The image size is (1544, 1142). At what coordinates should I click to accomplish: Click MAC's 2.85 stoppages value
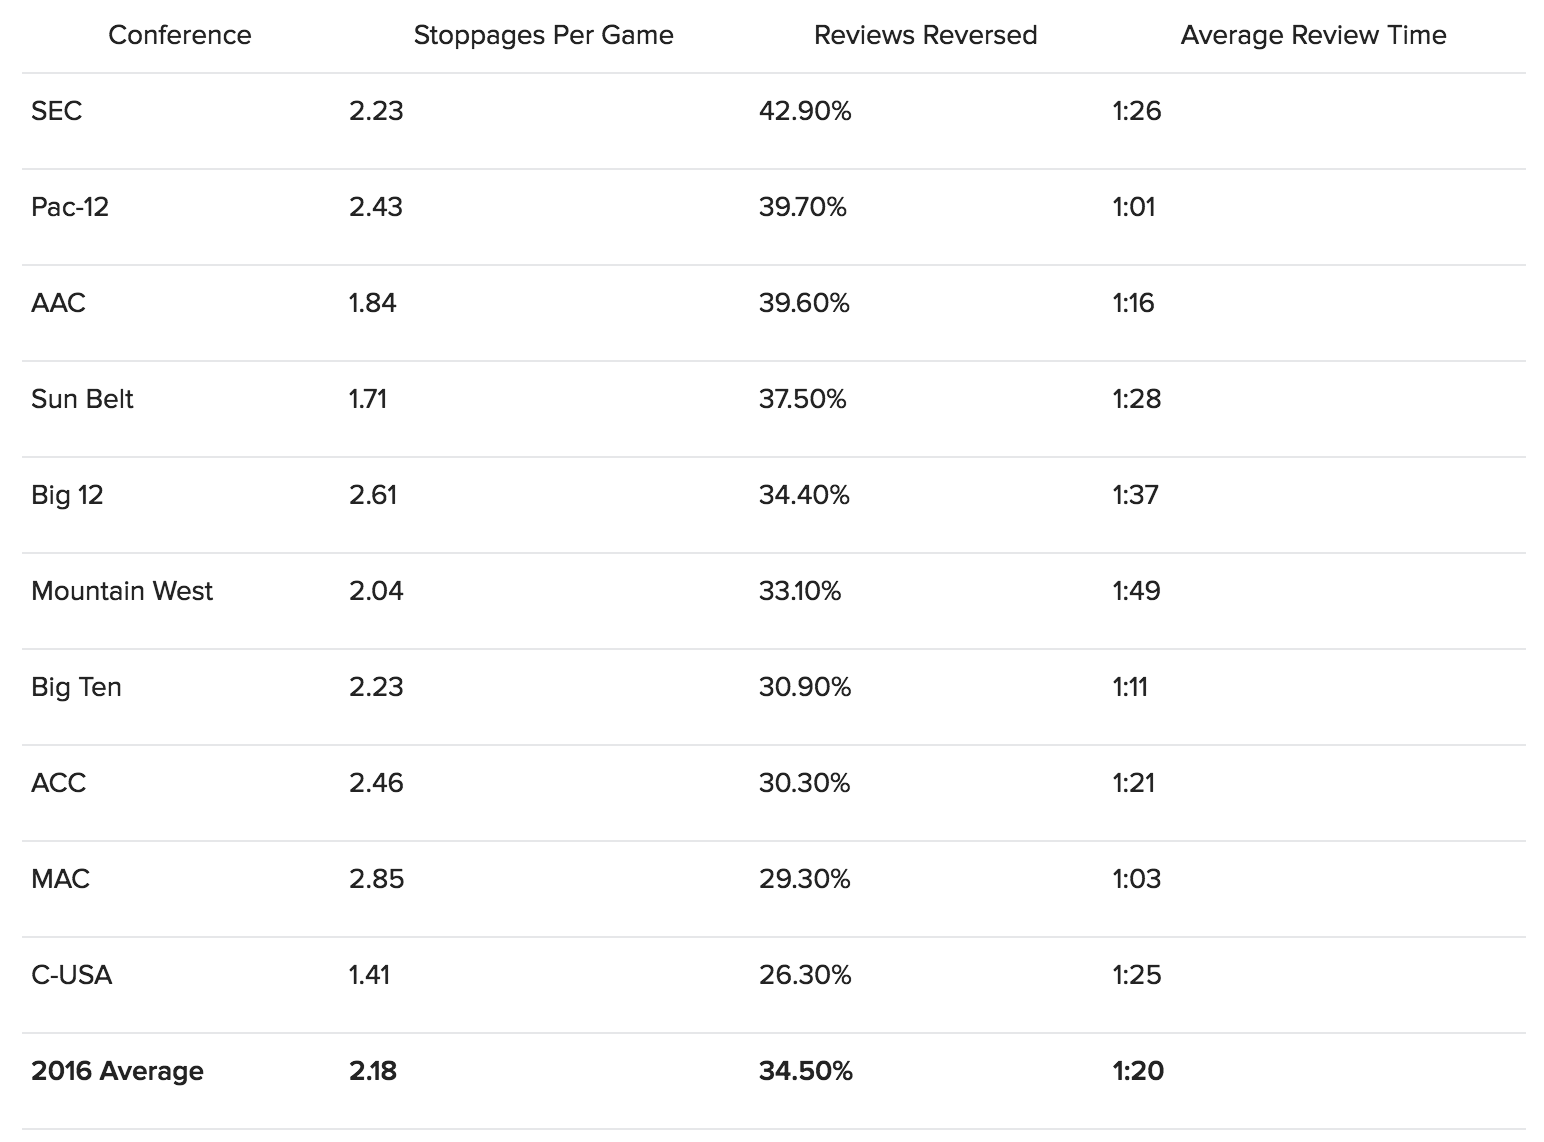376,879
